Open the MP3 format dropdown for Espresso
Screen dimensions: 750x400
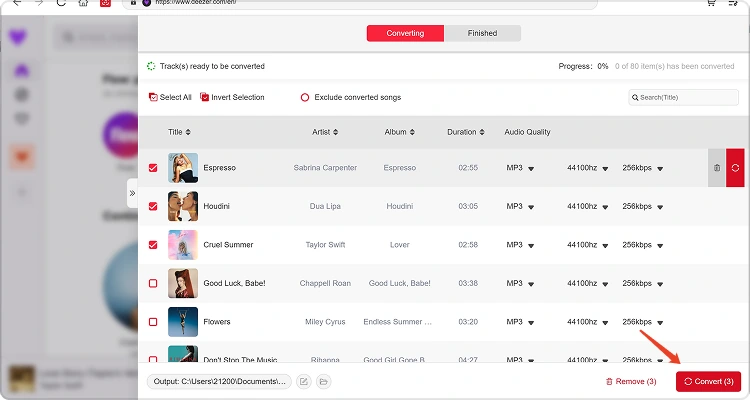coord(520,168)
